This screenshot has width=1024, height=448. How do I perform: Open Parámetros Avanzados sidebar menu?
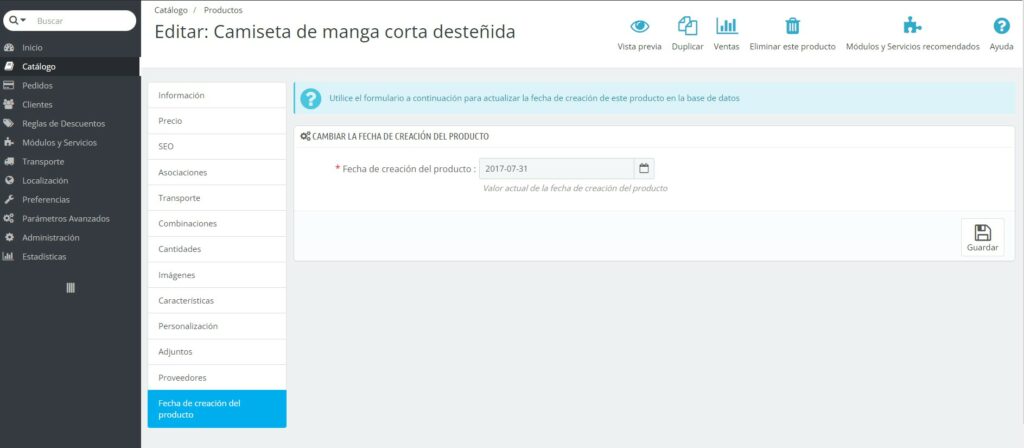[65, 218]
